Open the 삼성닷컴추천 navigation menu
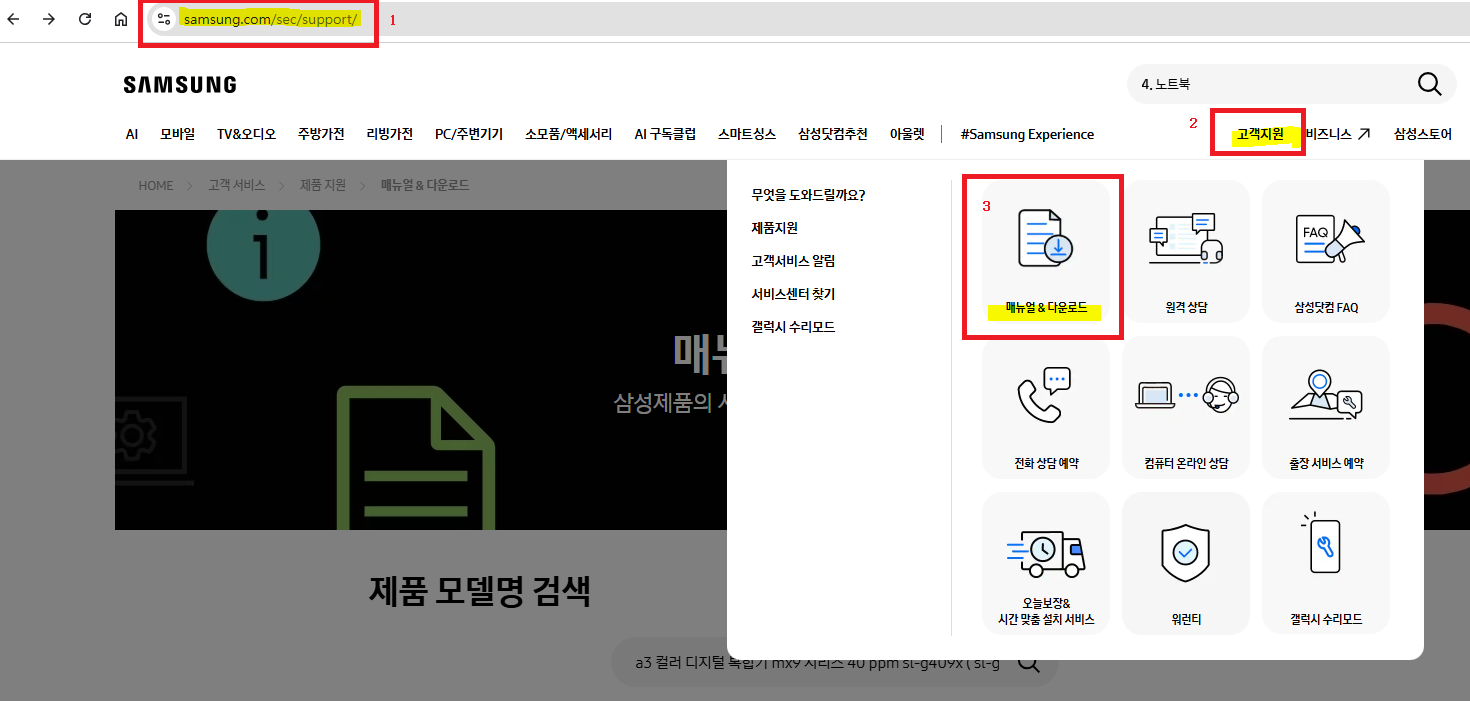1470x701 pixels. (833, 134)
